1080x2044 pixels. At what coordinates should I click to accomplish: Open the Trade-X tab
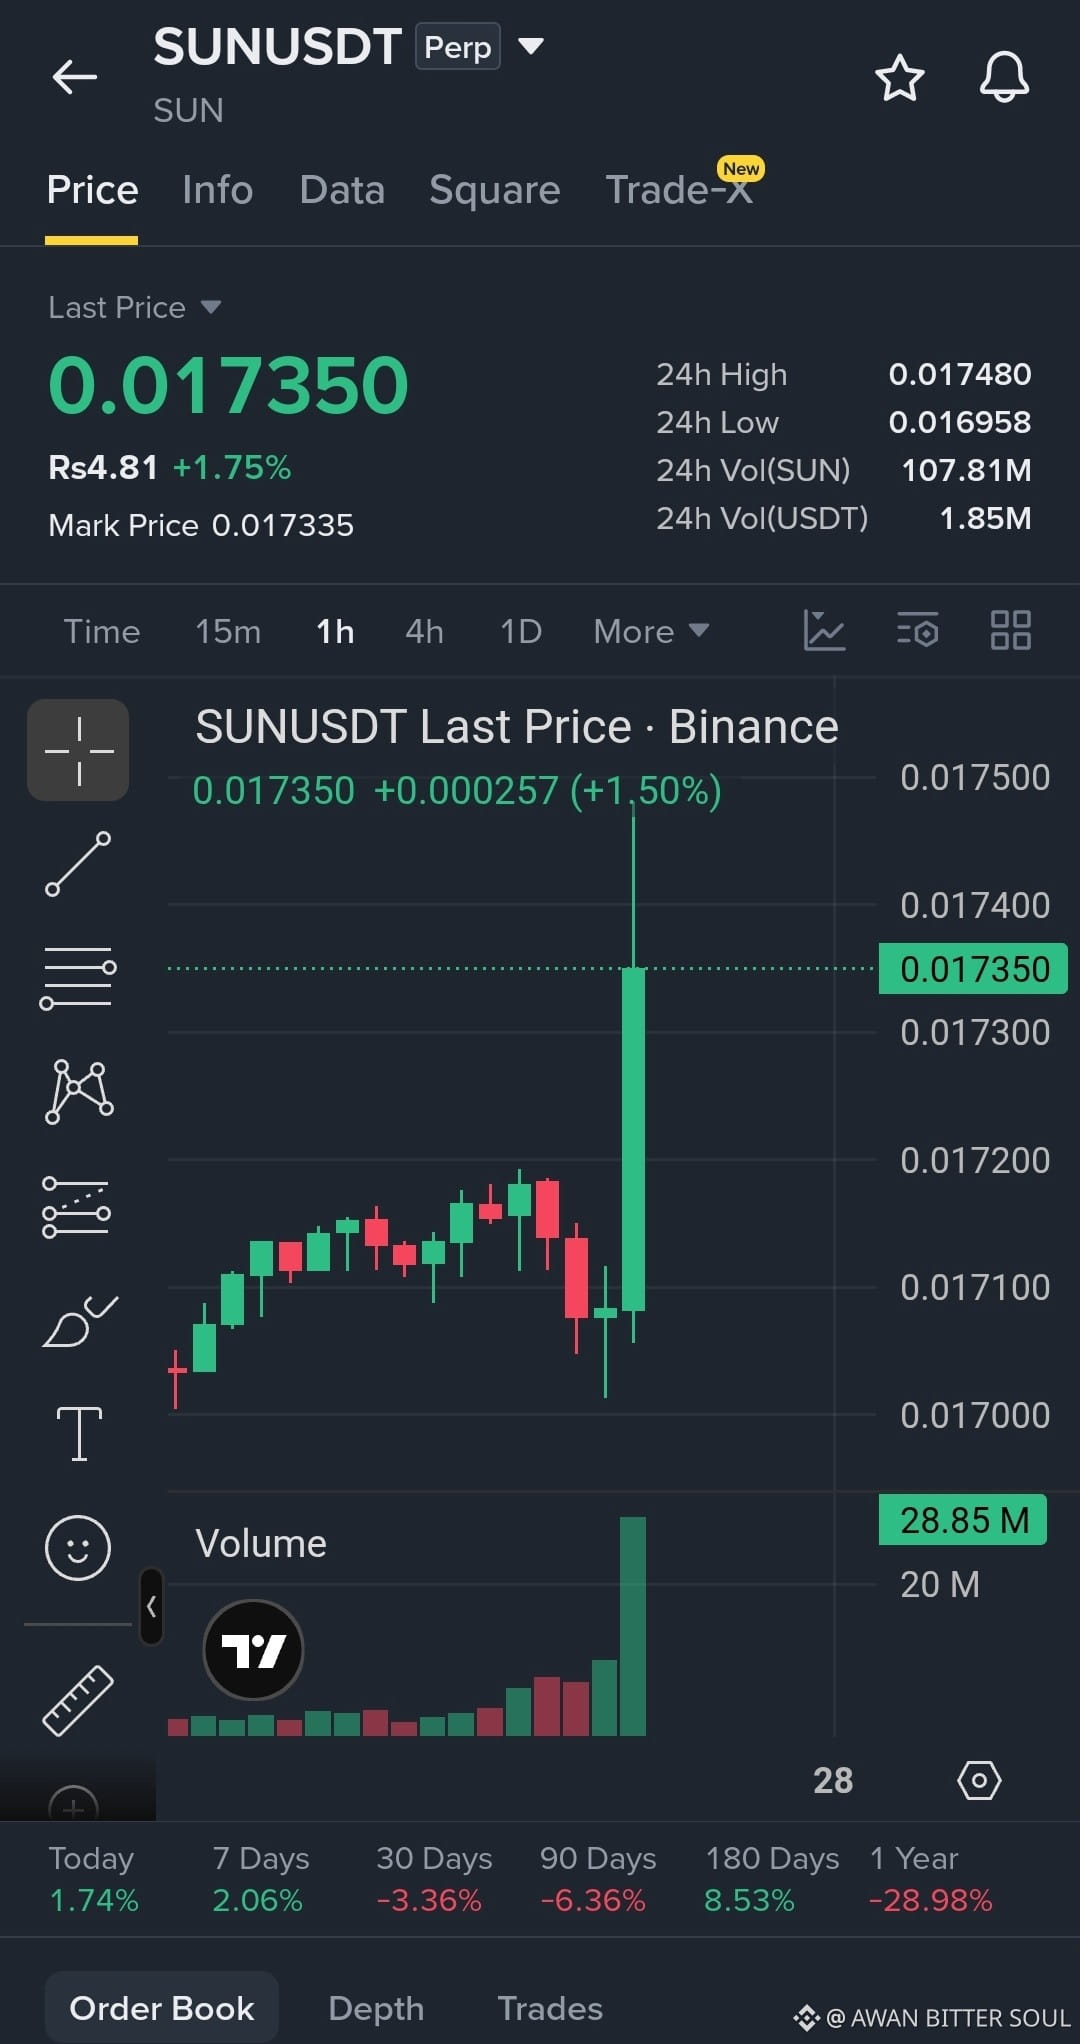click(x=679, y=190)
